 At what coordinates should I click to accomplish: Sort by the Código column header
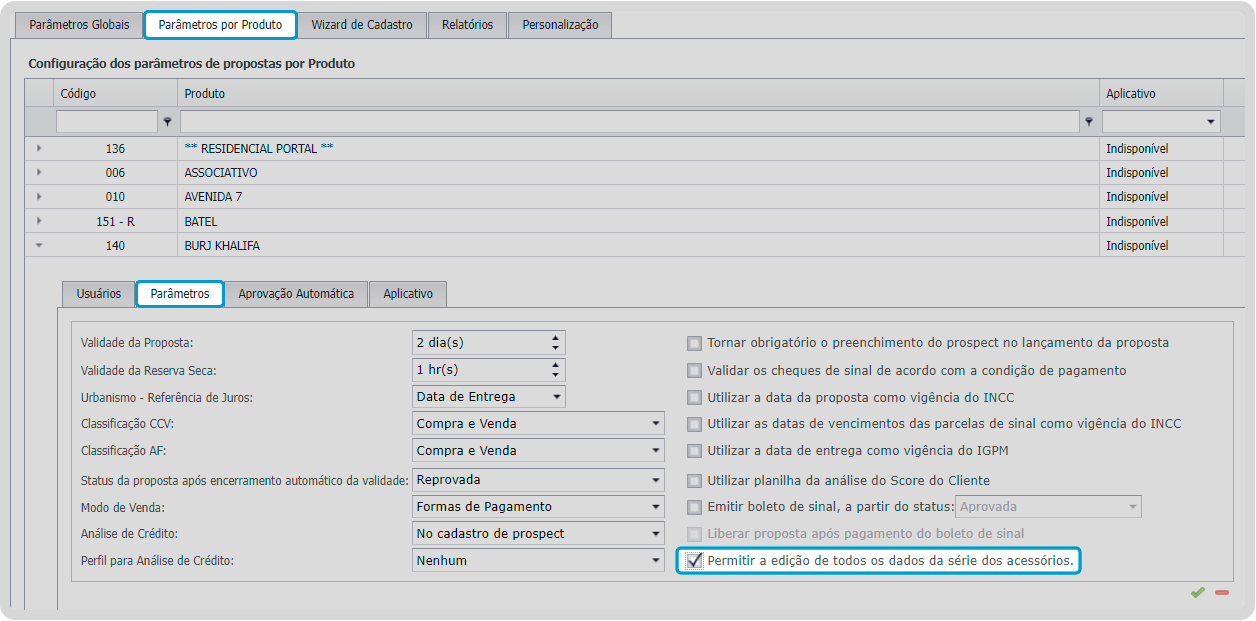pyautogui.click(x=115, y=93)
